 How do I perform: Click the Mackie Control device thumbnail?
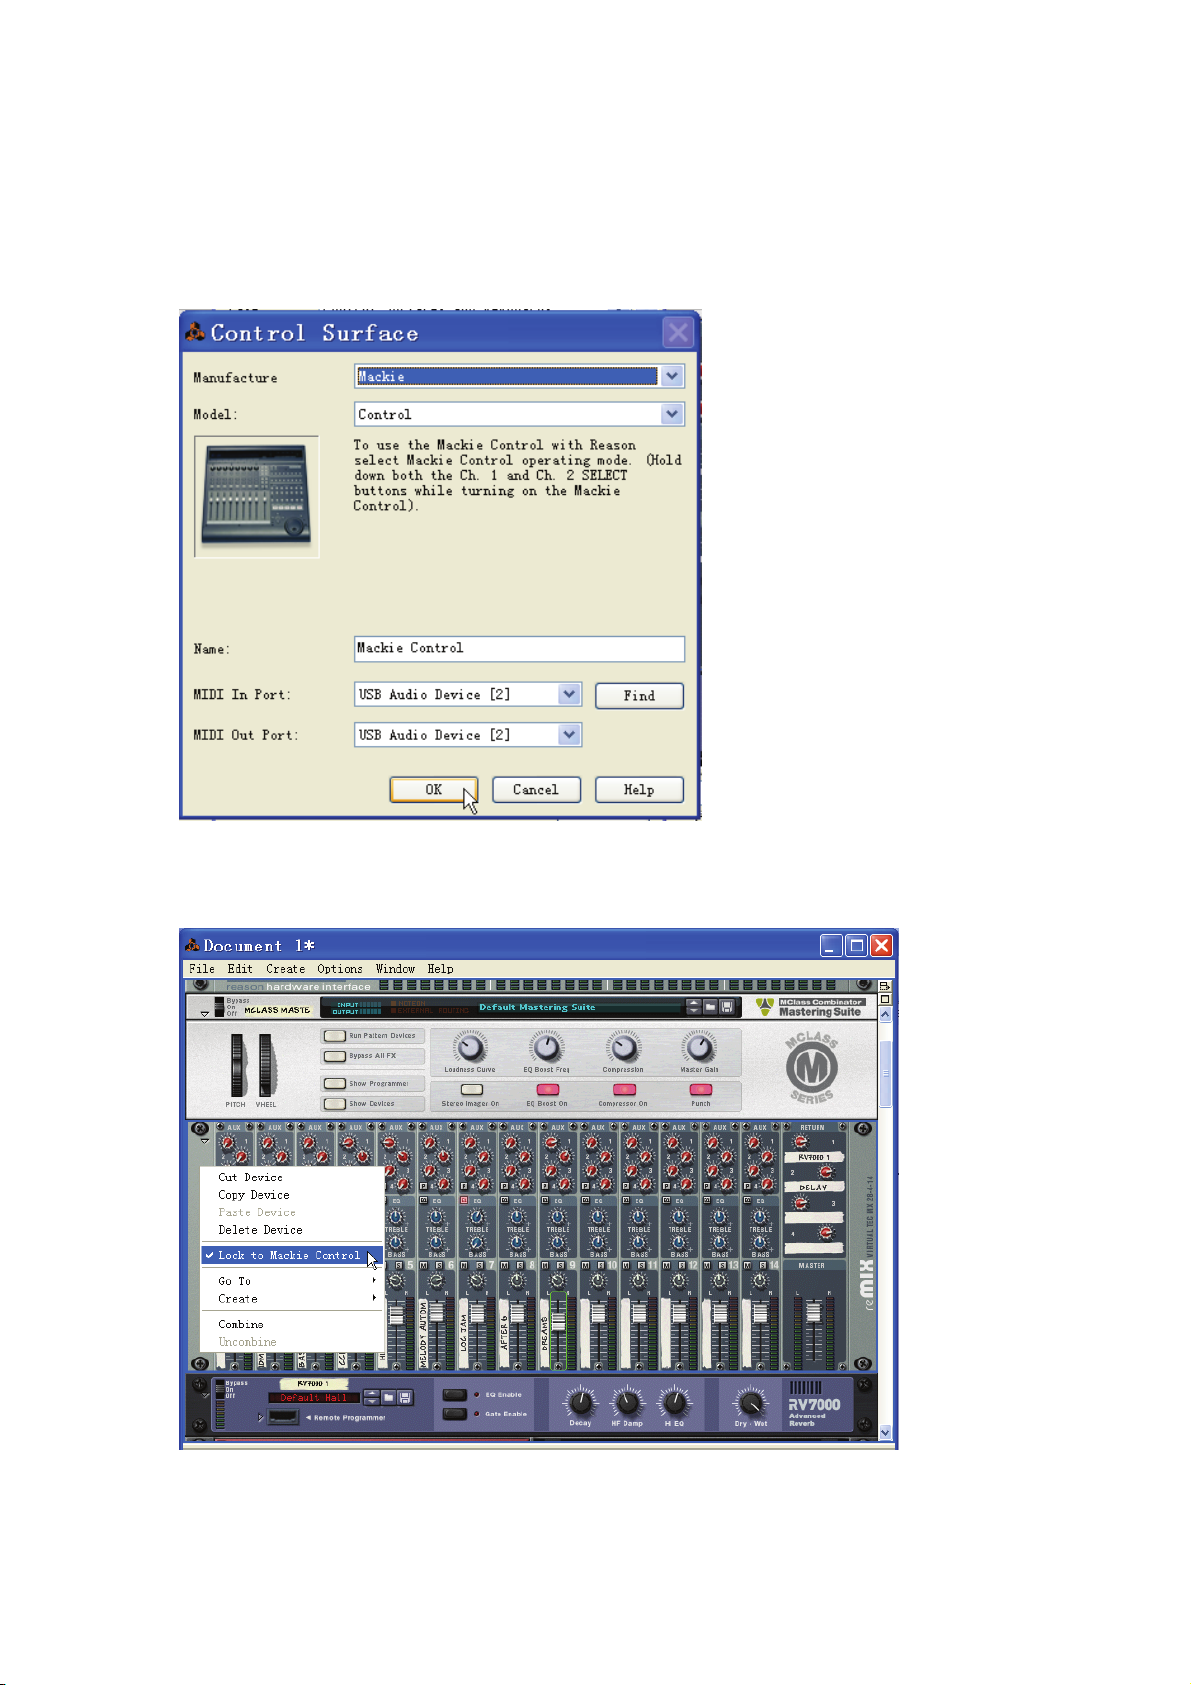[257, 496]
